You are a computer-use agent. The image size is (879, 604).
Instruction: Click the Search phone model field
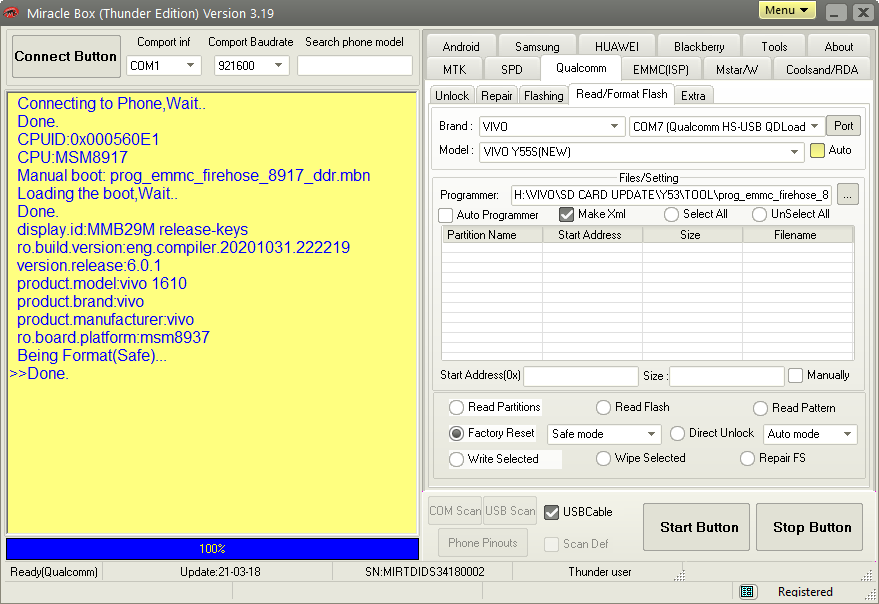(355, 66)
